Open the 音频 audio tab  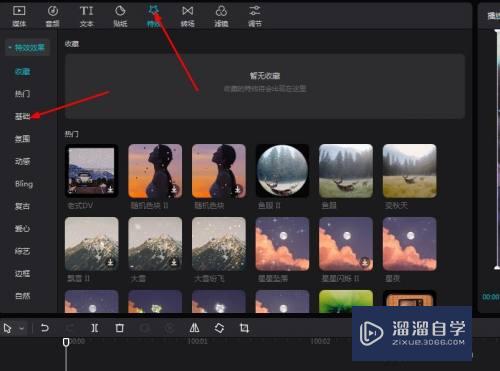53,16
